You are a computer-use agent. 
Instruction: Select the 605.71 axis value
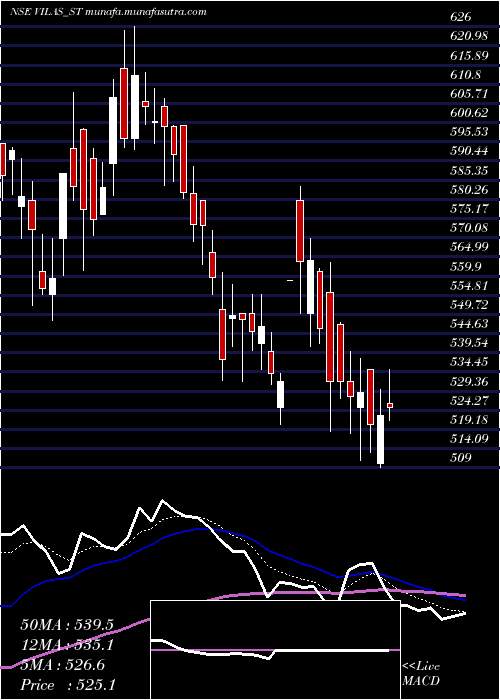click(x=469, y=94)
